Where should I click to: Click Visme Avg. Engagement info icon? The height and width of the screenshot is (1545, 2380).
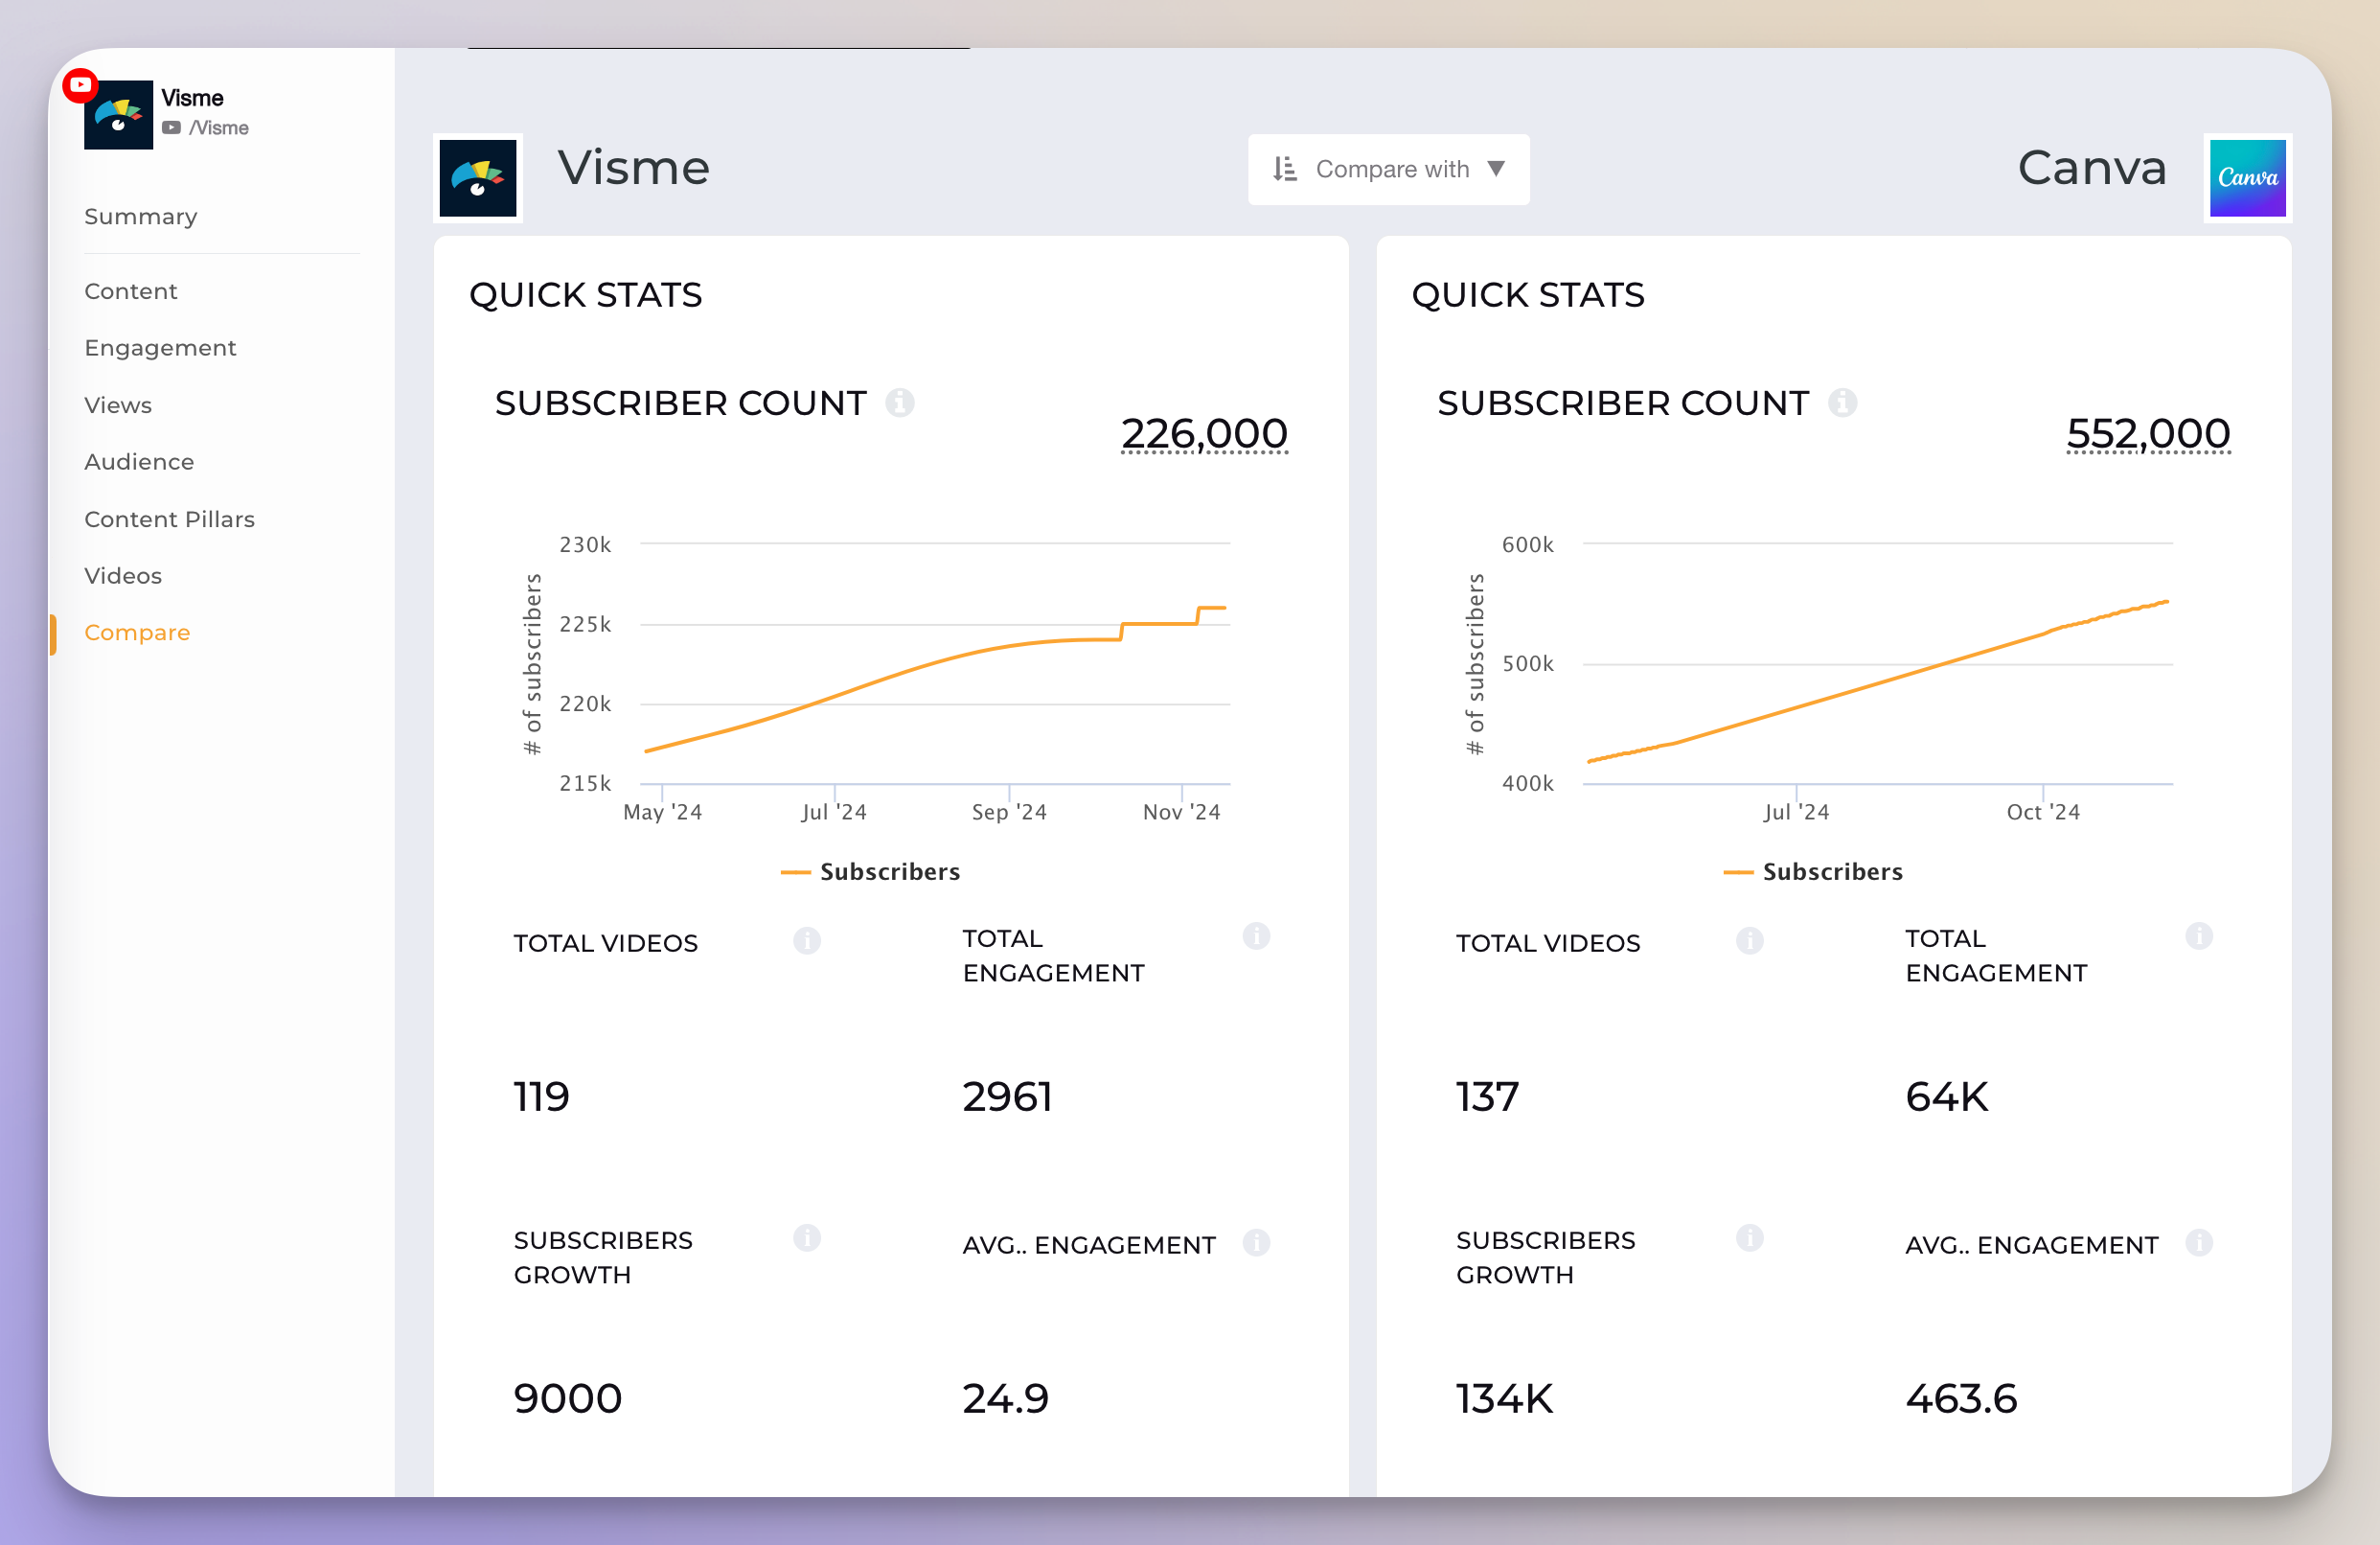1256,1243
